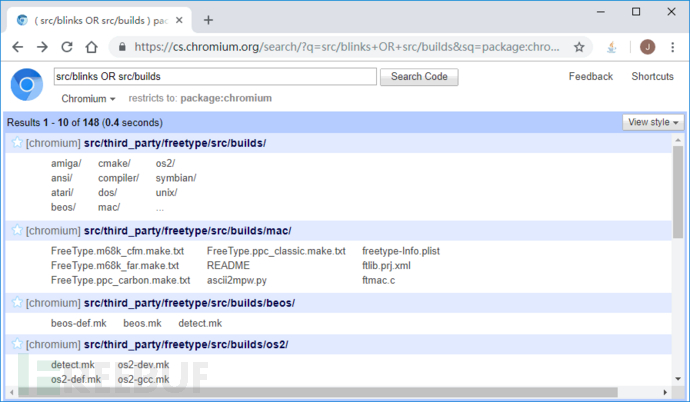Viewport: 690px width, 402px height.
Task: Open FreeType.ppc_carbon.make.txt file
Action: point(121,280)
